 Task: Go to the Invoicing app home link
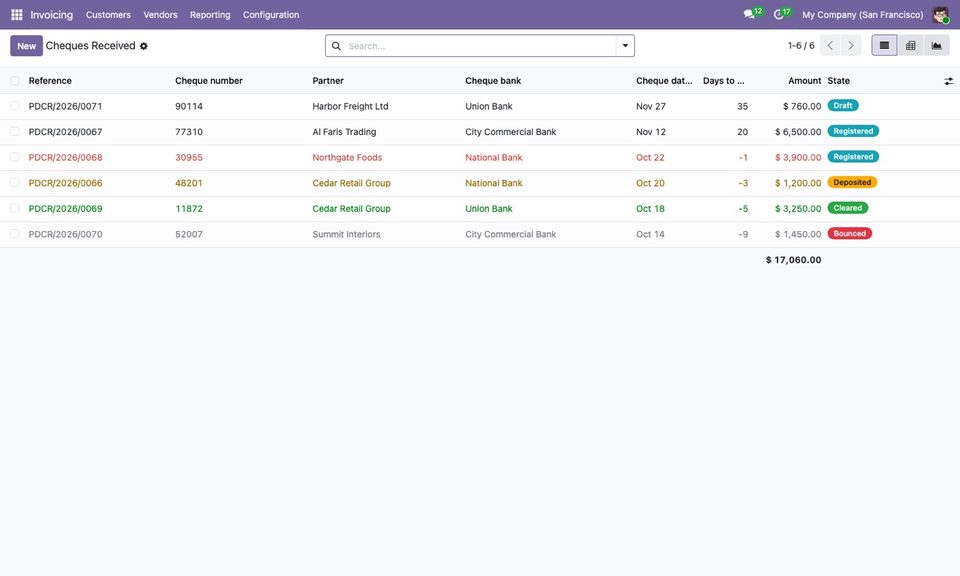(51, 15)
